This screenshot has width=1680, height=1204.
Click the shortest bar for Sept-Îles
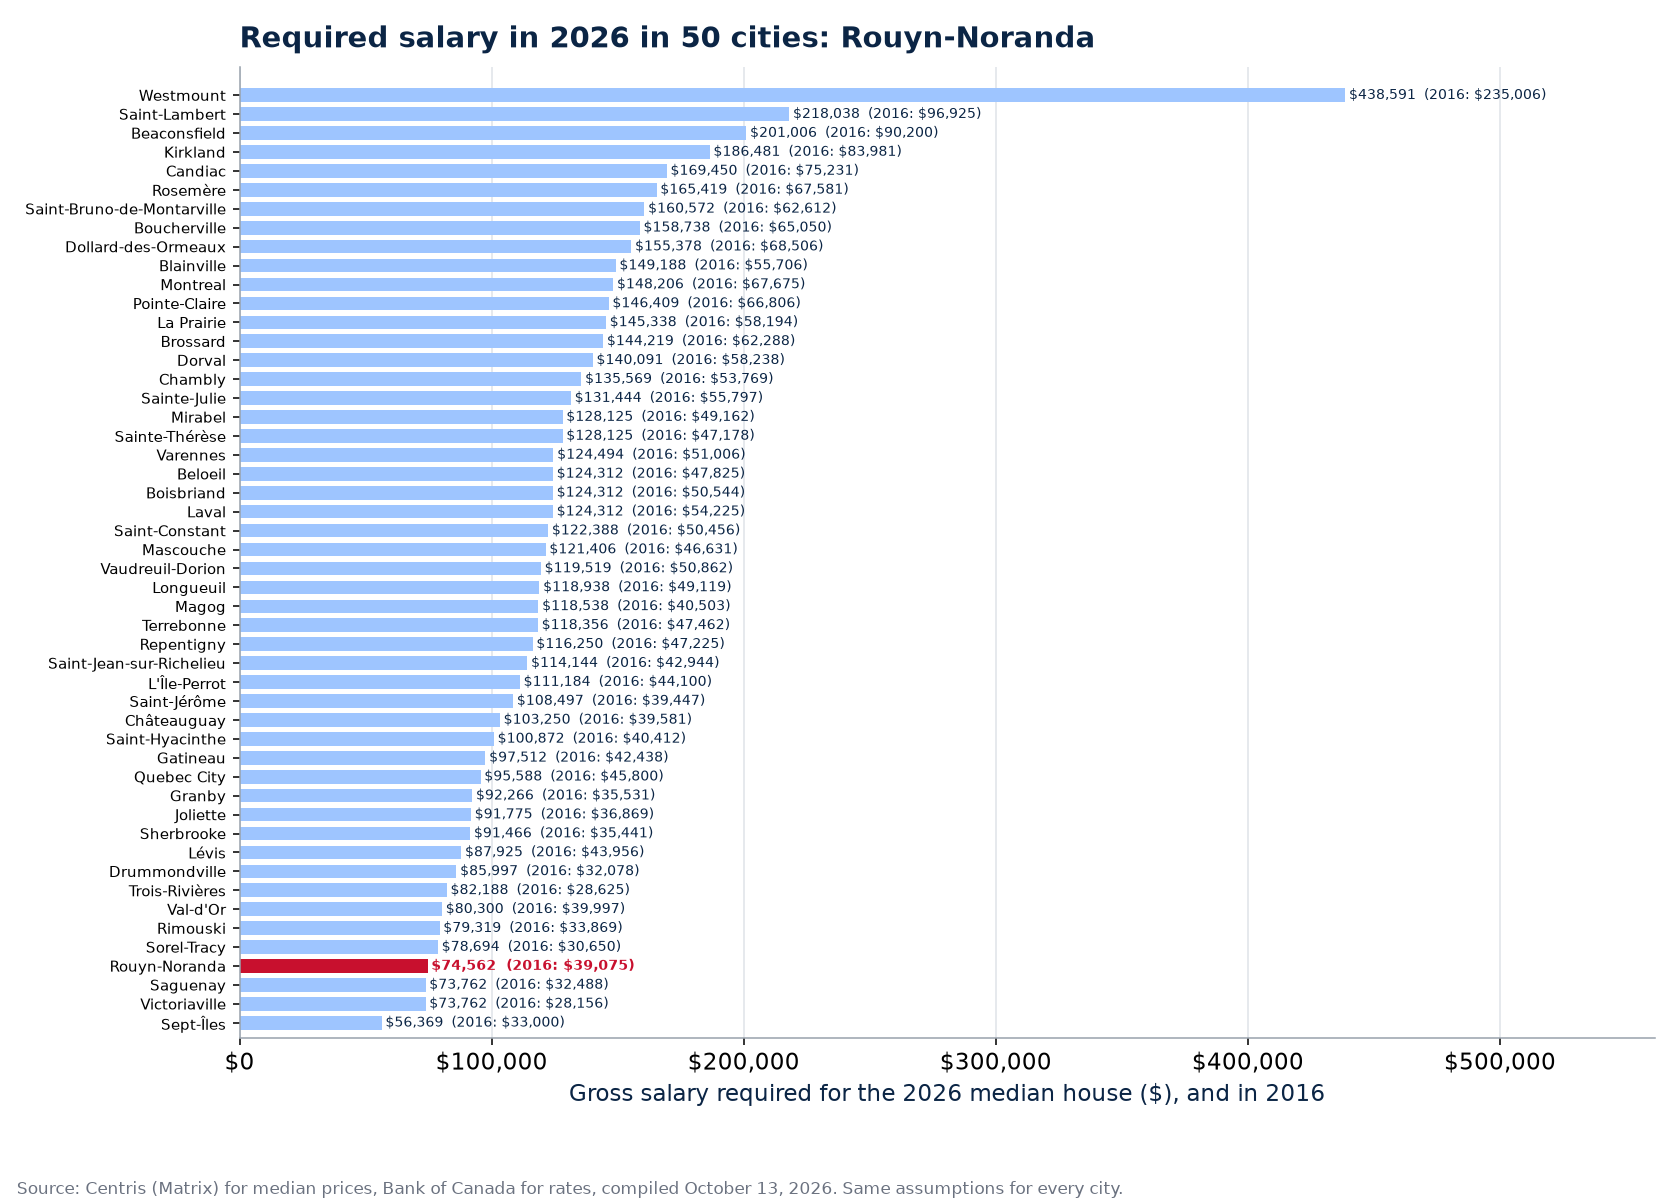point(311,1023)
